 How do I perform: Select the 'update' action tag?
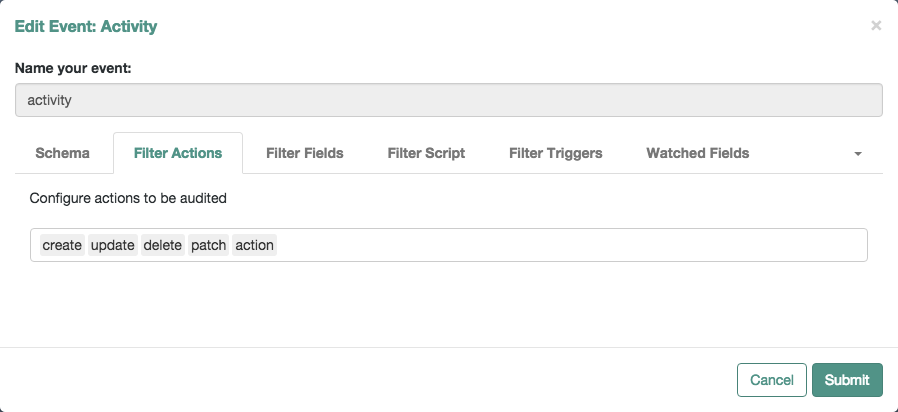tap(113, 245)
